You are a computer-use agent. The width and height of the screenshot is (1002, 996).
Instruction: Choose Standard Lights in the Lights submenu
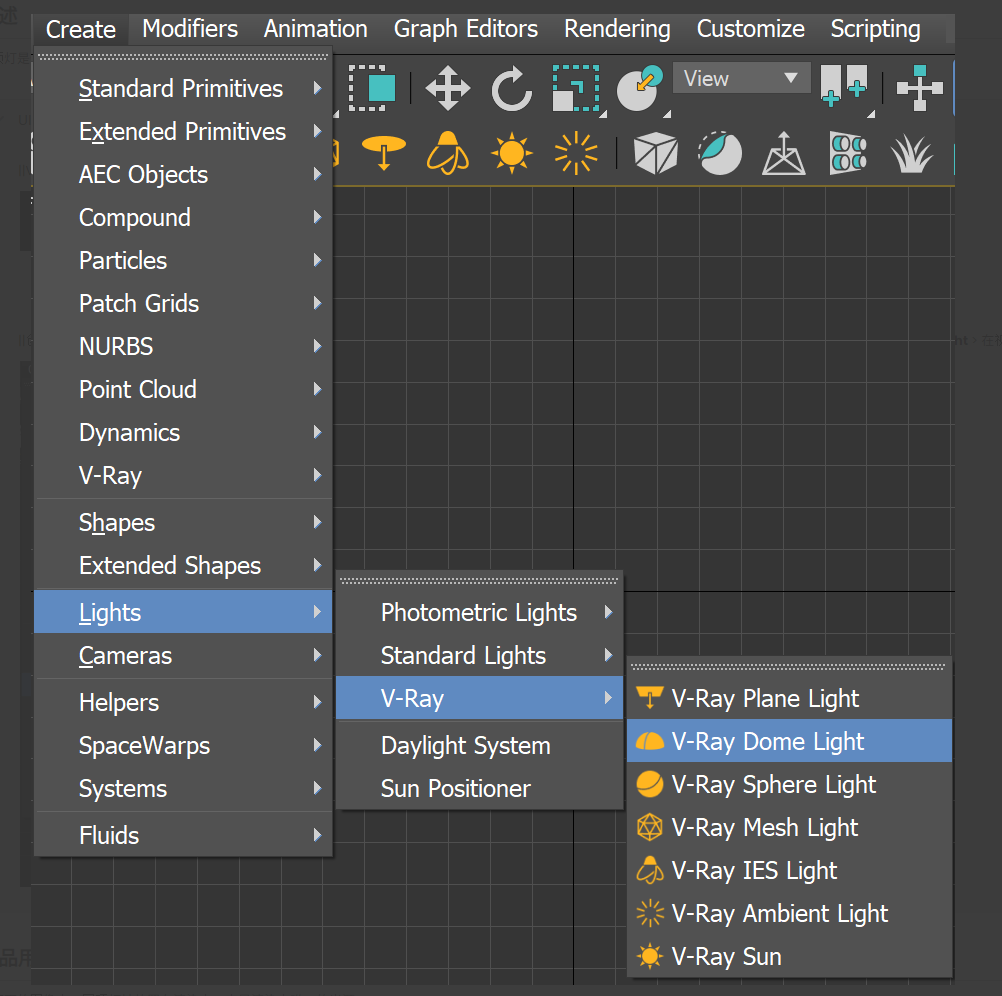[479, 655]
